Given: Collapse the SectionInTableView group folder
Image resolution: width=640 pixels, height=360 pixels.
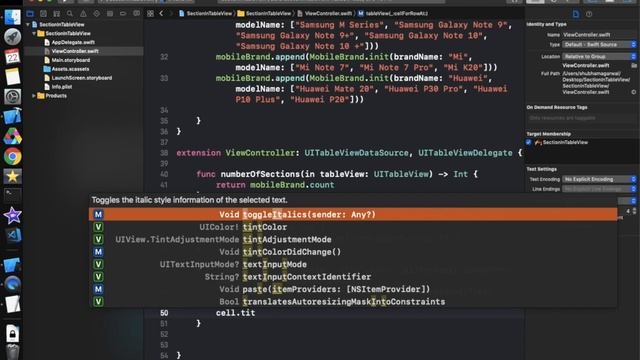Looking at the screenshot, I should pos(34,33).
